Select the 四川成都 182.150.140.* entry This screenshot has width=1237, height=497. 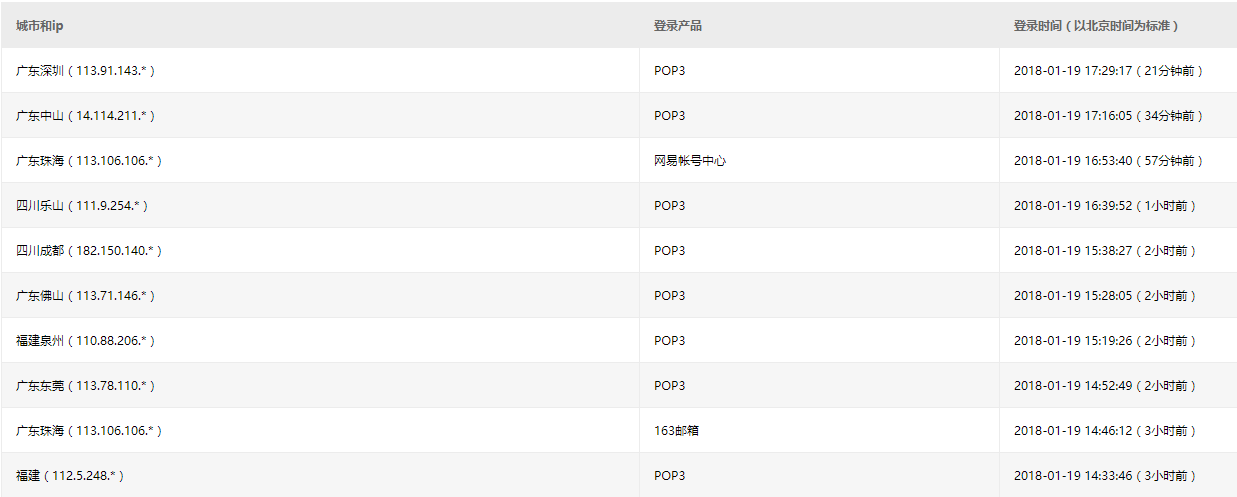pyautogui.click(x=89, y=251)
